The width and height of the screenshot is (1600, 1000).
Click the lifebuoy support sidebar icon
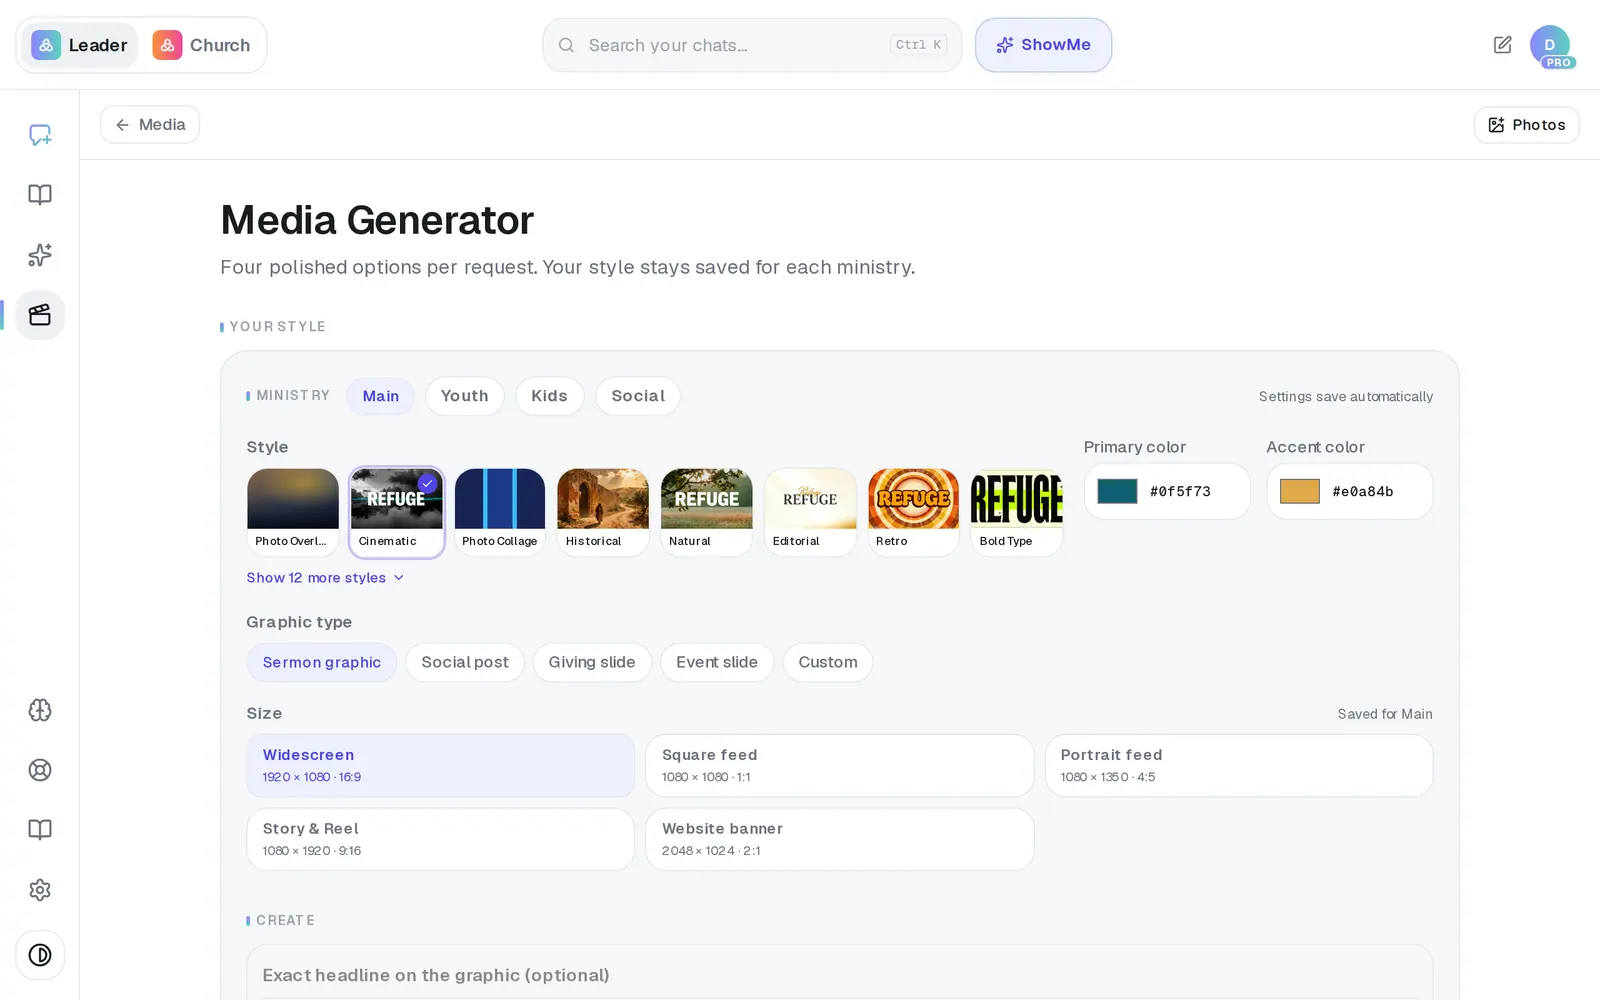(40, 770)
